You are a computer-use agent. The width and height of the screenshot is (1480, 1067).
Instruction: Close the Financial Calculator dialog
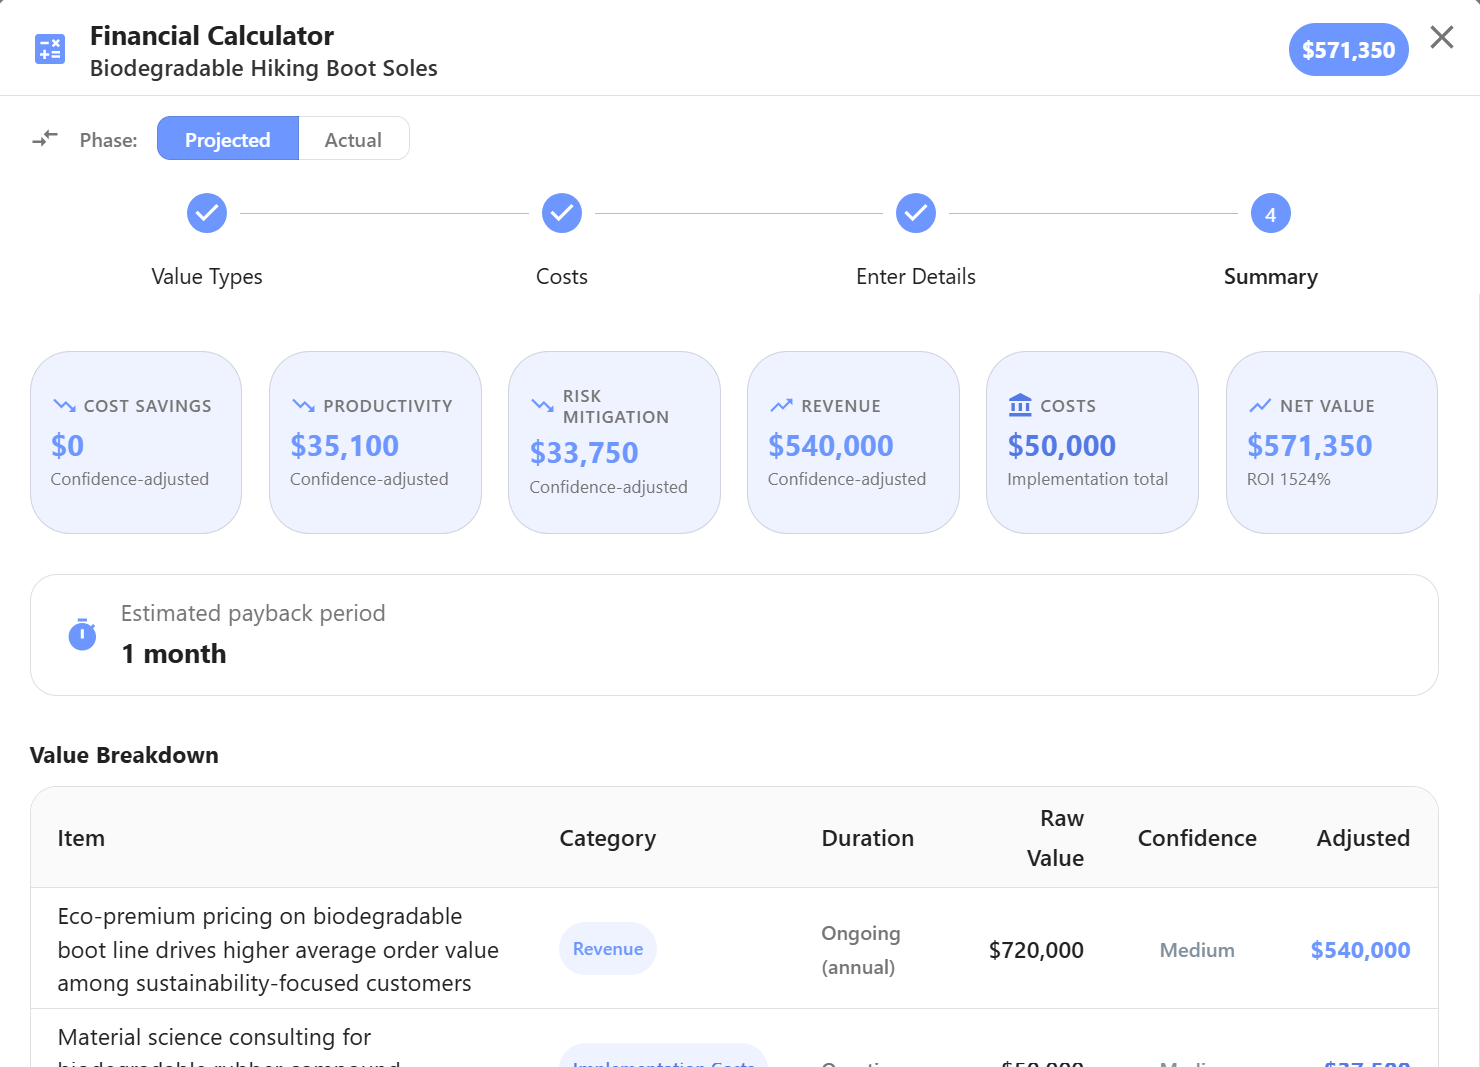[1442, 38]
